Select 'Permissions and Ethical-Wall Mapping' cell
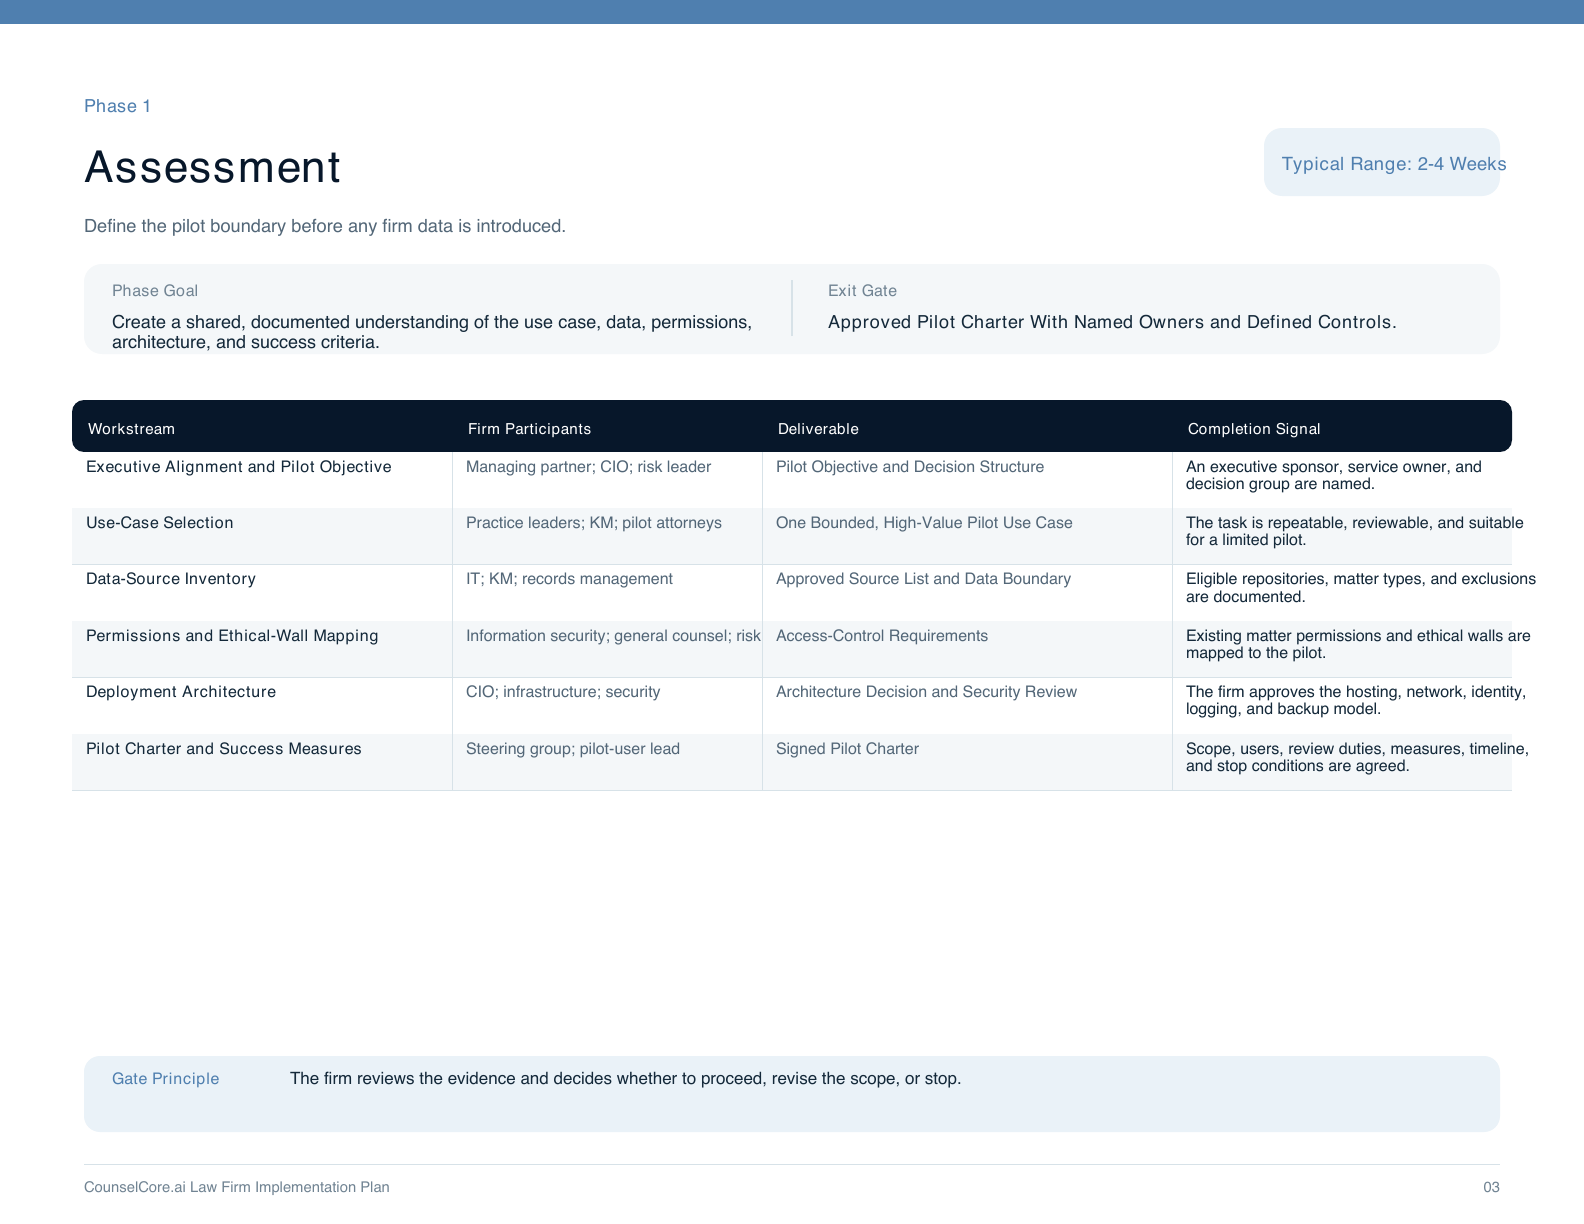Screen dimensions: 1584x1224 point(232,636)
